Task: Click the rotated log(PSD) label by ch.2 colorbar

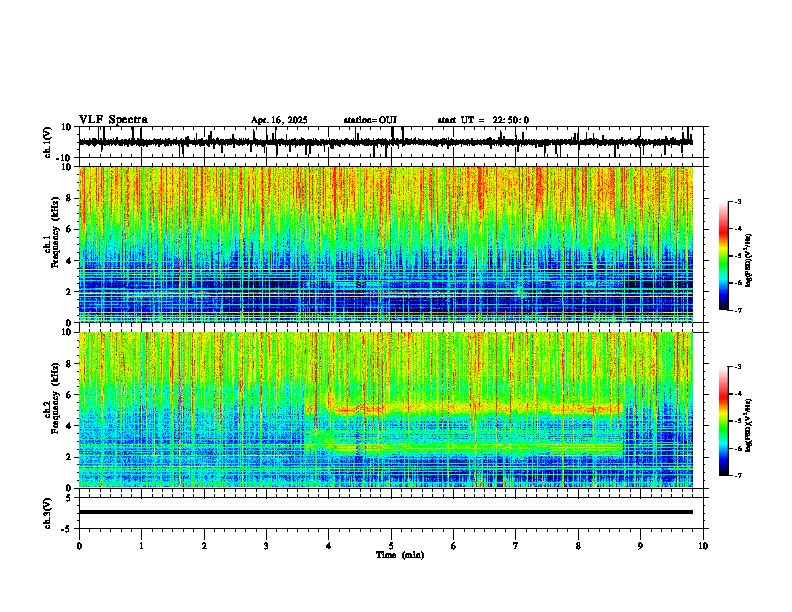Action: coord(748,425)
